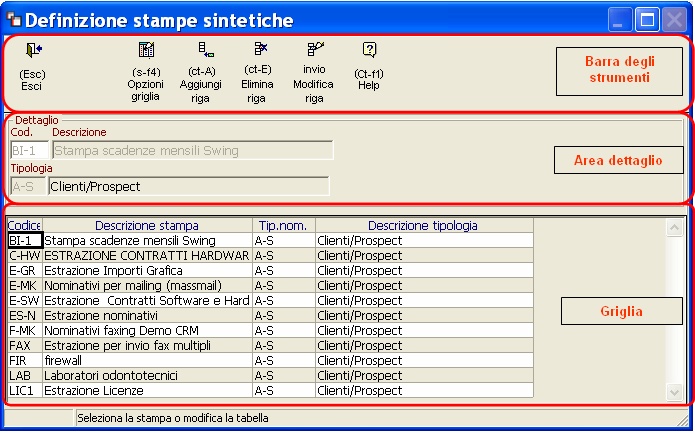Click Clienti/Prospect cell in the FAX row
Screen dimensions: 695x433
click(x=424, y=346)
